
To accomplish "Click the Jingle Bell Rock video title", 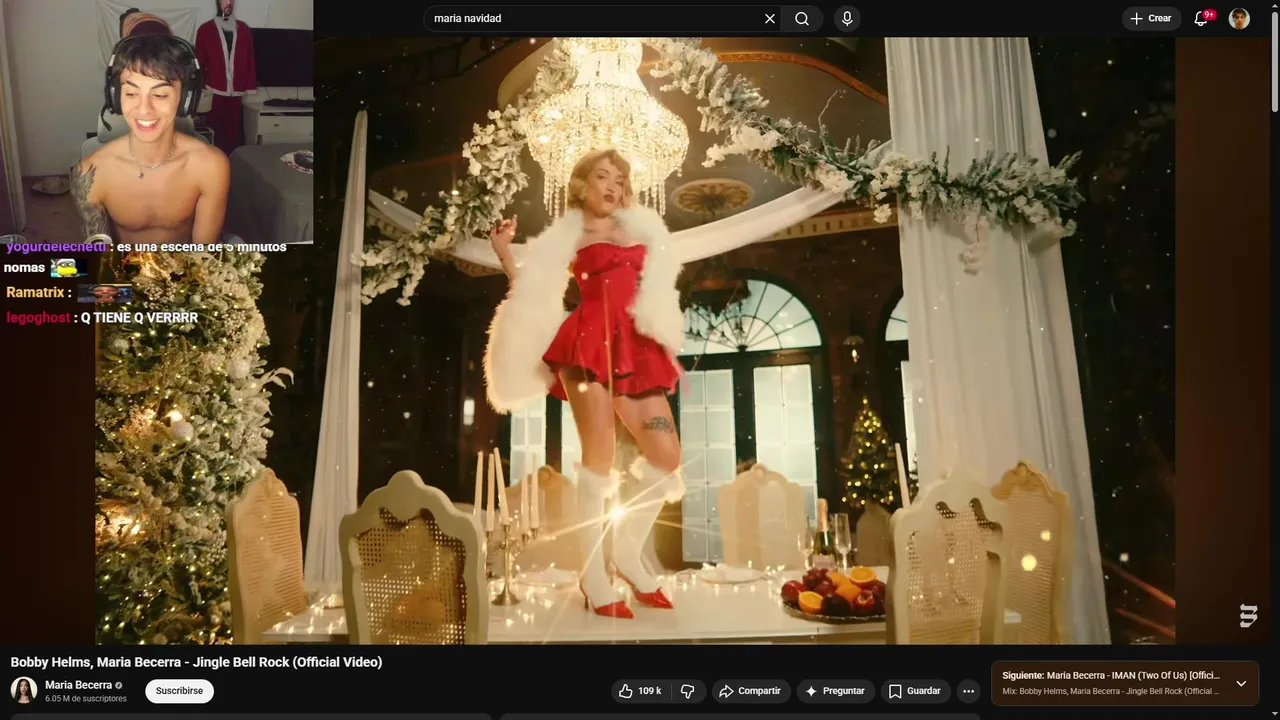I will [x=196, y=662].
